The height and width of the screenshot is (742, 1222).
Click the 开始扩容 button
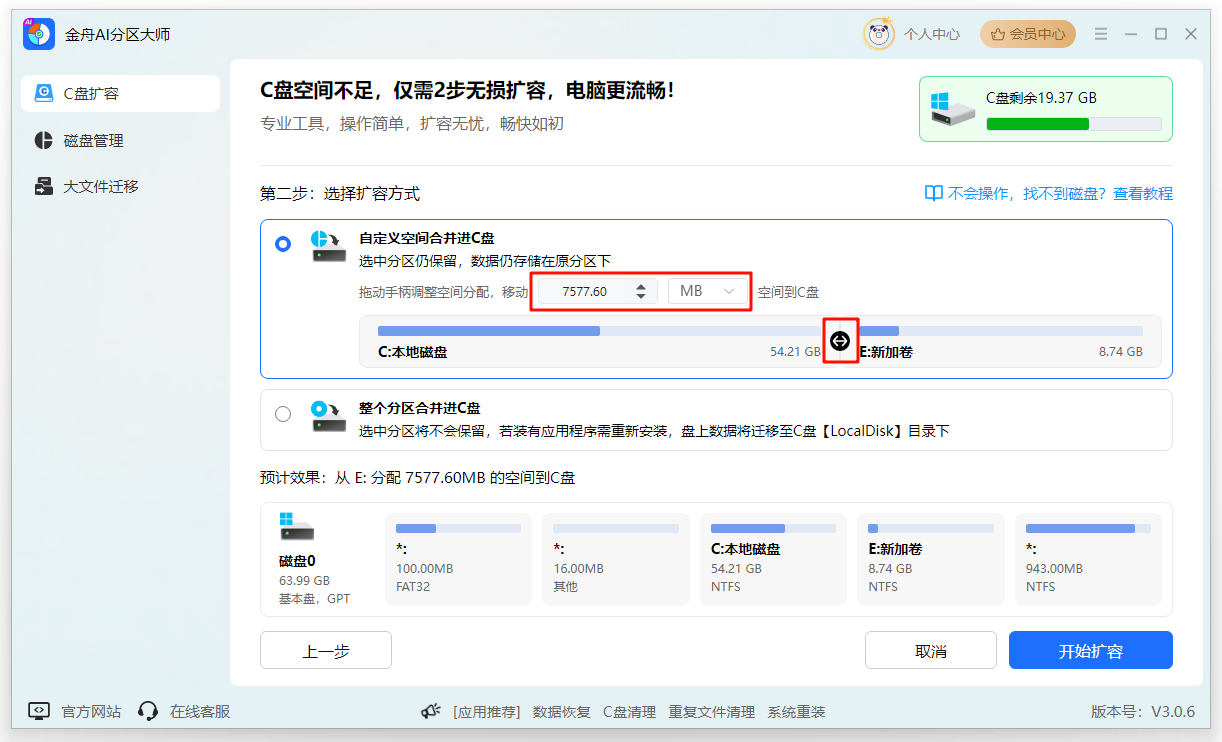tap(1090, 651)
